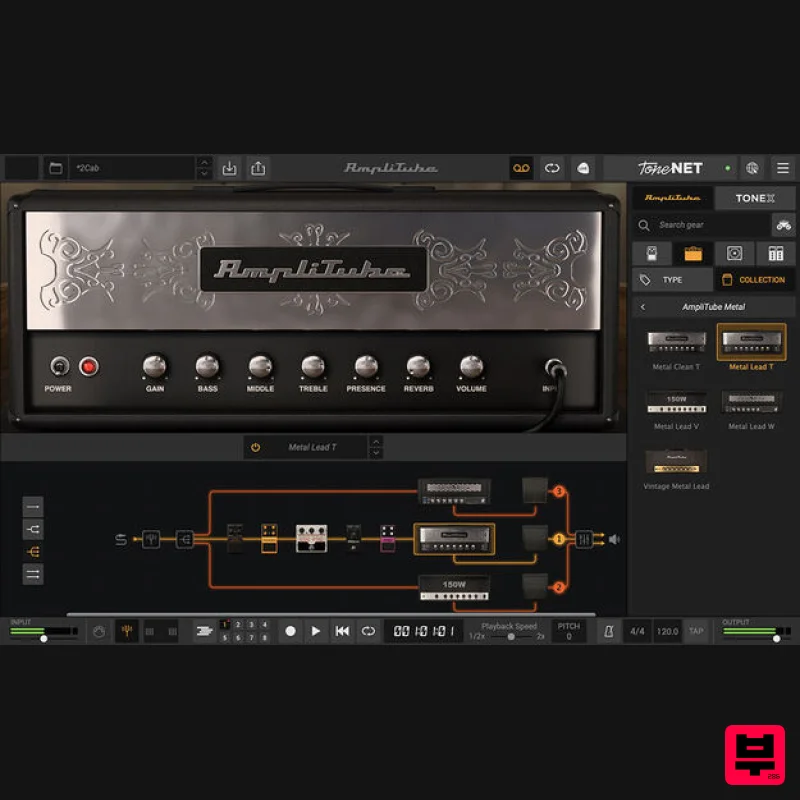The width and height of the screenshot is (800, 800).
Task: Open the Looper with the orange loop icon
Action: [x=521, y=168]
